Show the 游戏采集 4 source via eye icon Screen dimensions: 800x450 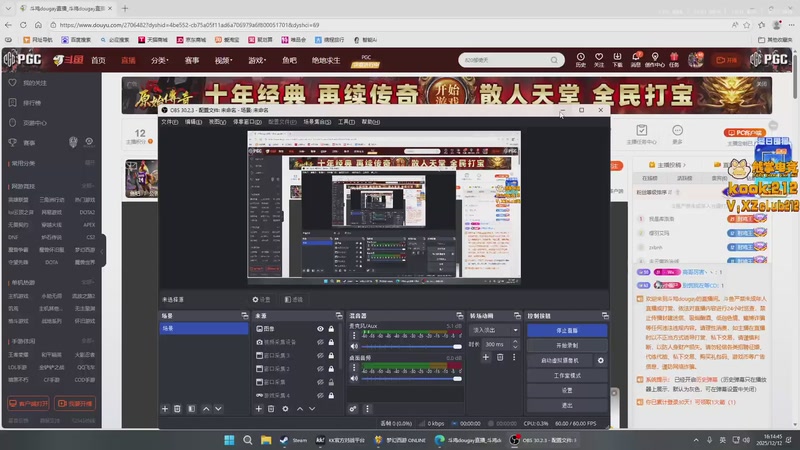320,395
